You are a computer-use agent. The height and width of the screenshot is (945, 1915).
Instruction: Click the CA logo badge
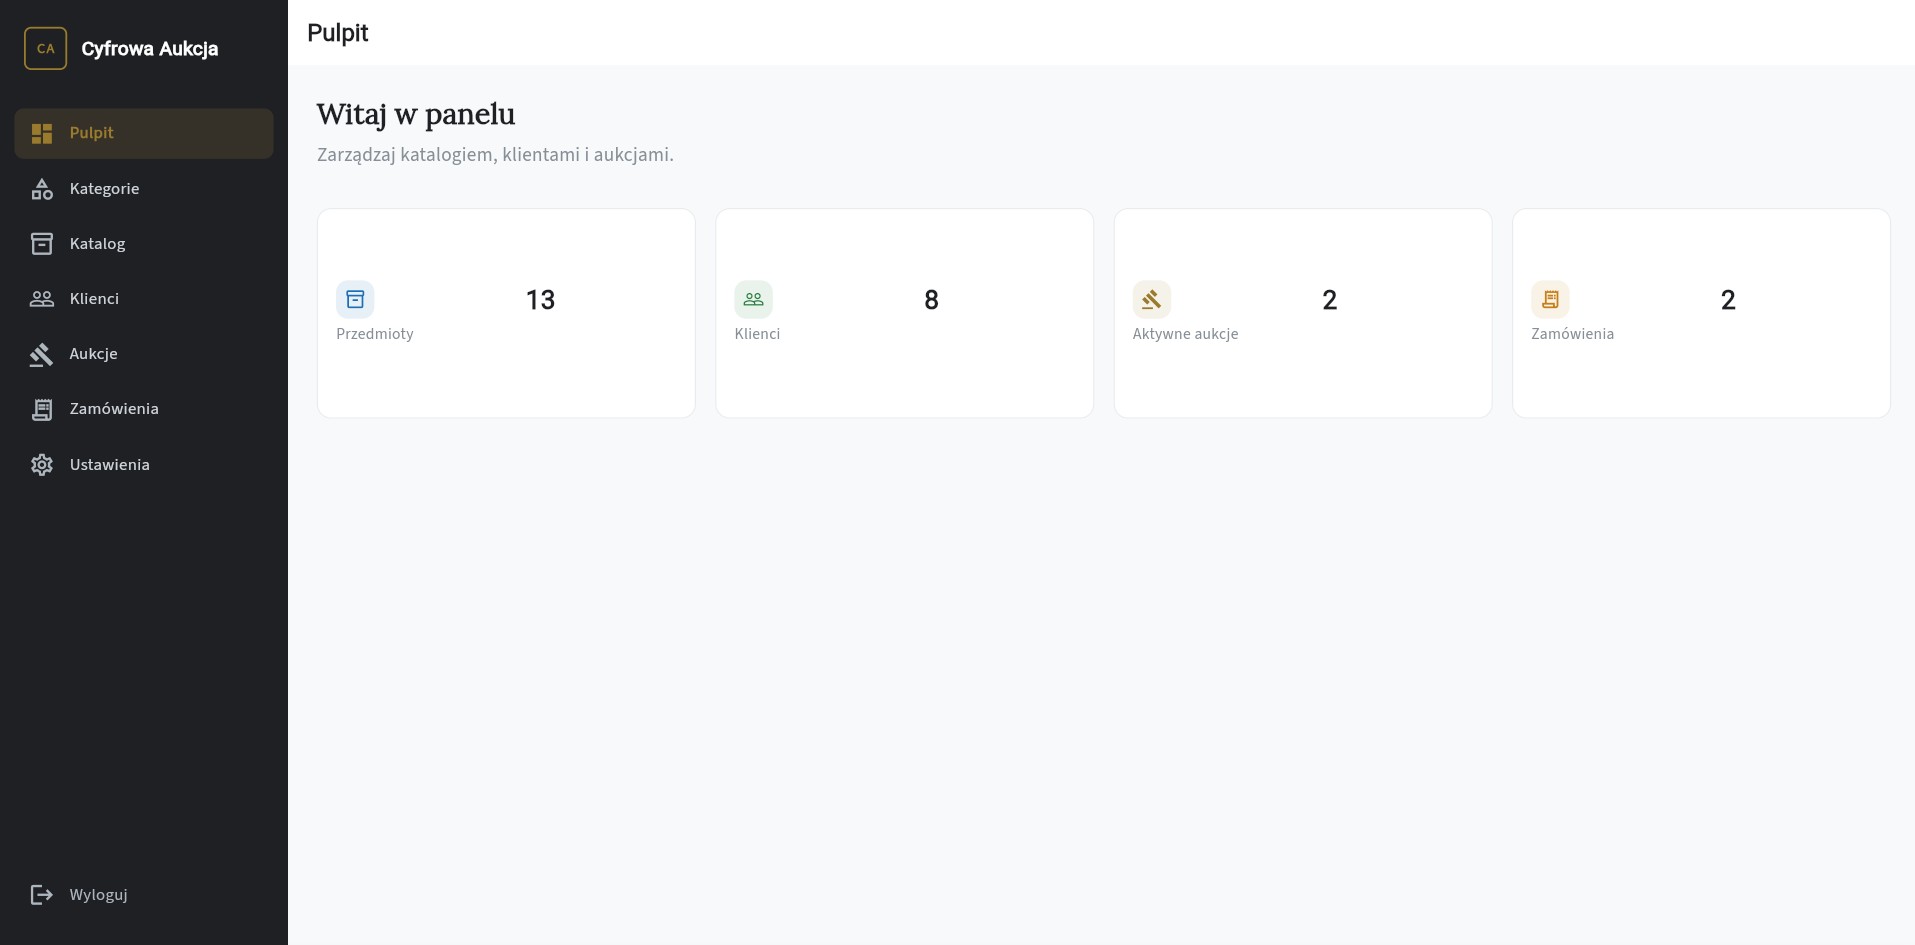[45, 48]
